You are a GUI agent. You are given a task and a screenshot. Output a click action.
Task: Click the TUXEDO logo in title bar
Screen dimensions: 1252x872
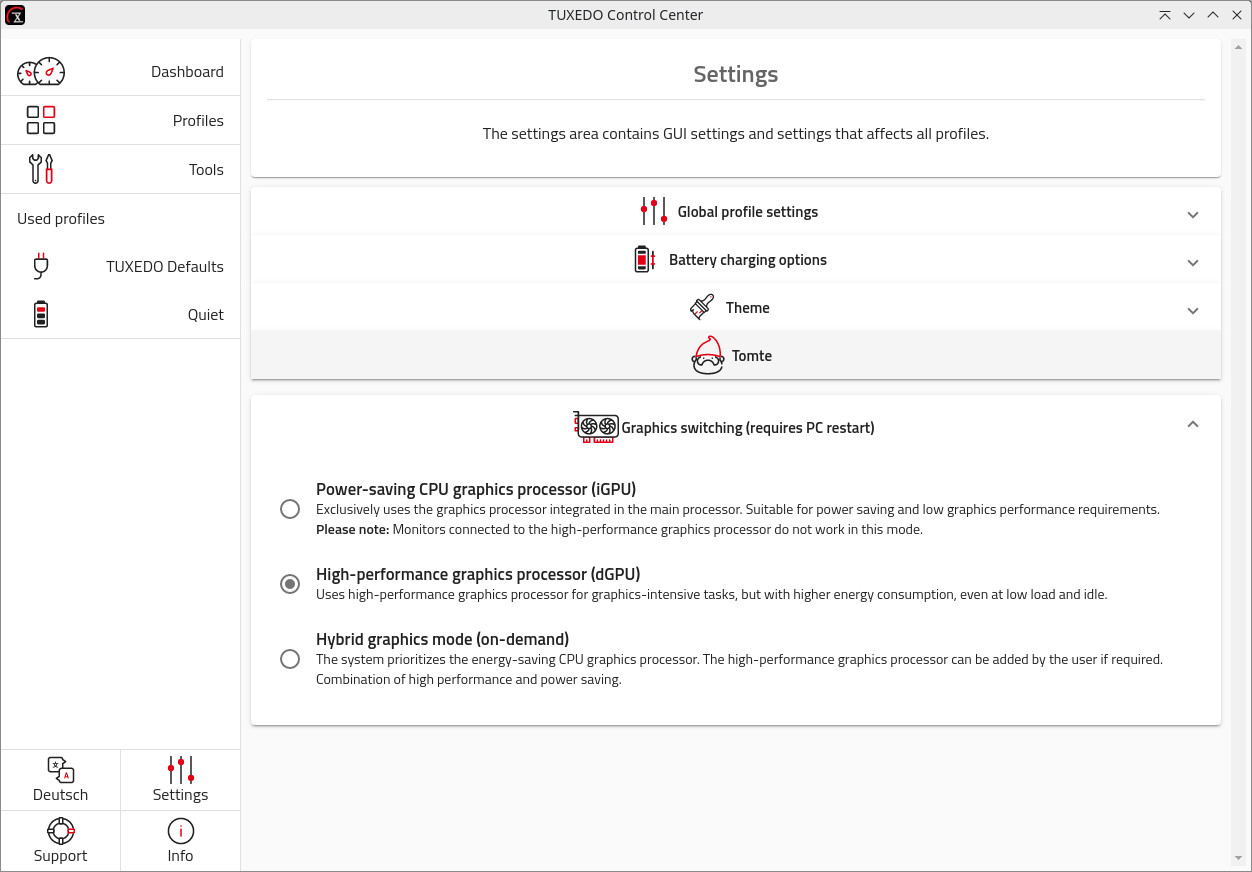pyautogui.click(x=15, y=15)
